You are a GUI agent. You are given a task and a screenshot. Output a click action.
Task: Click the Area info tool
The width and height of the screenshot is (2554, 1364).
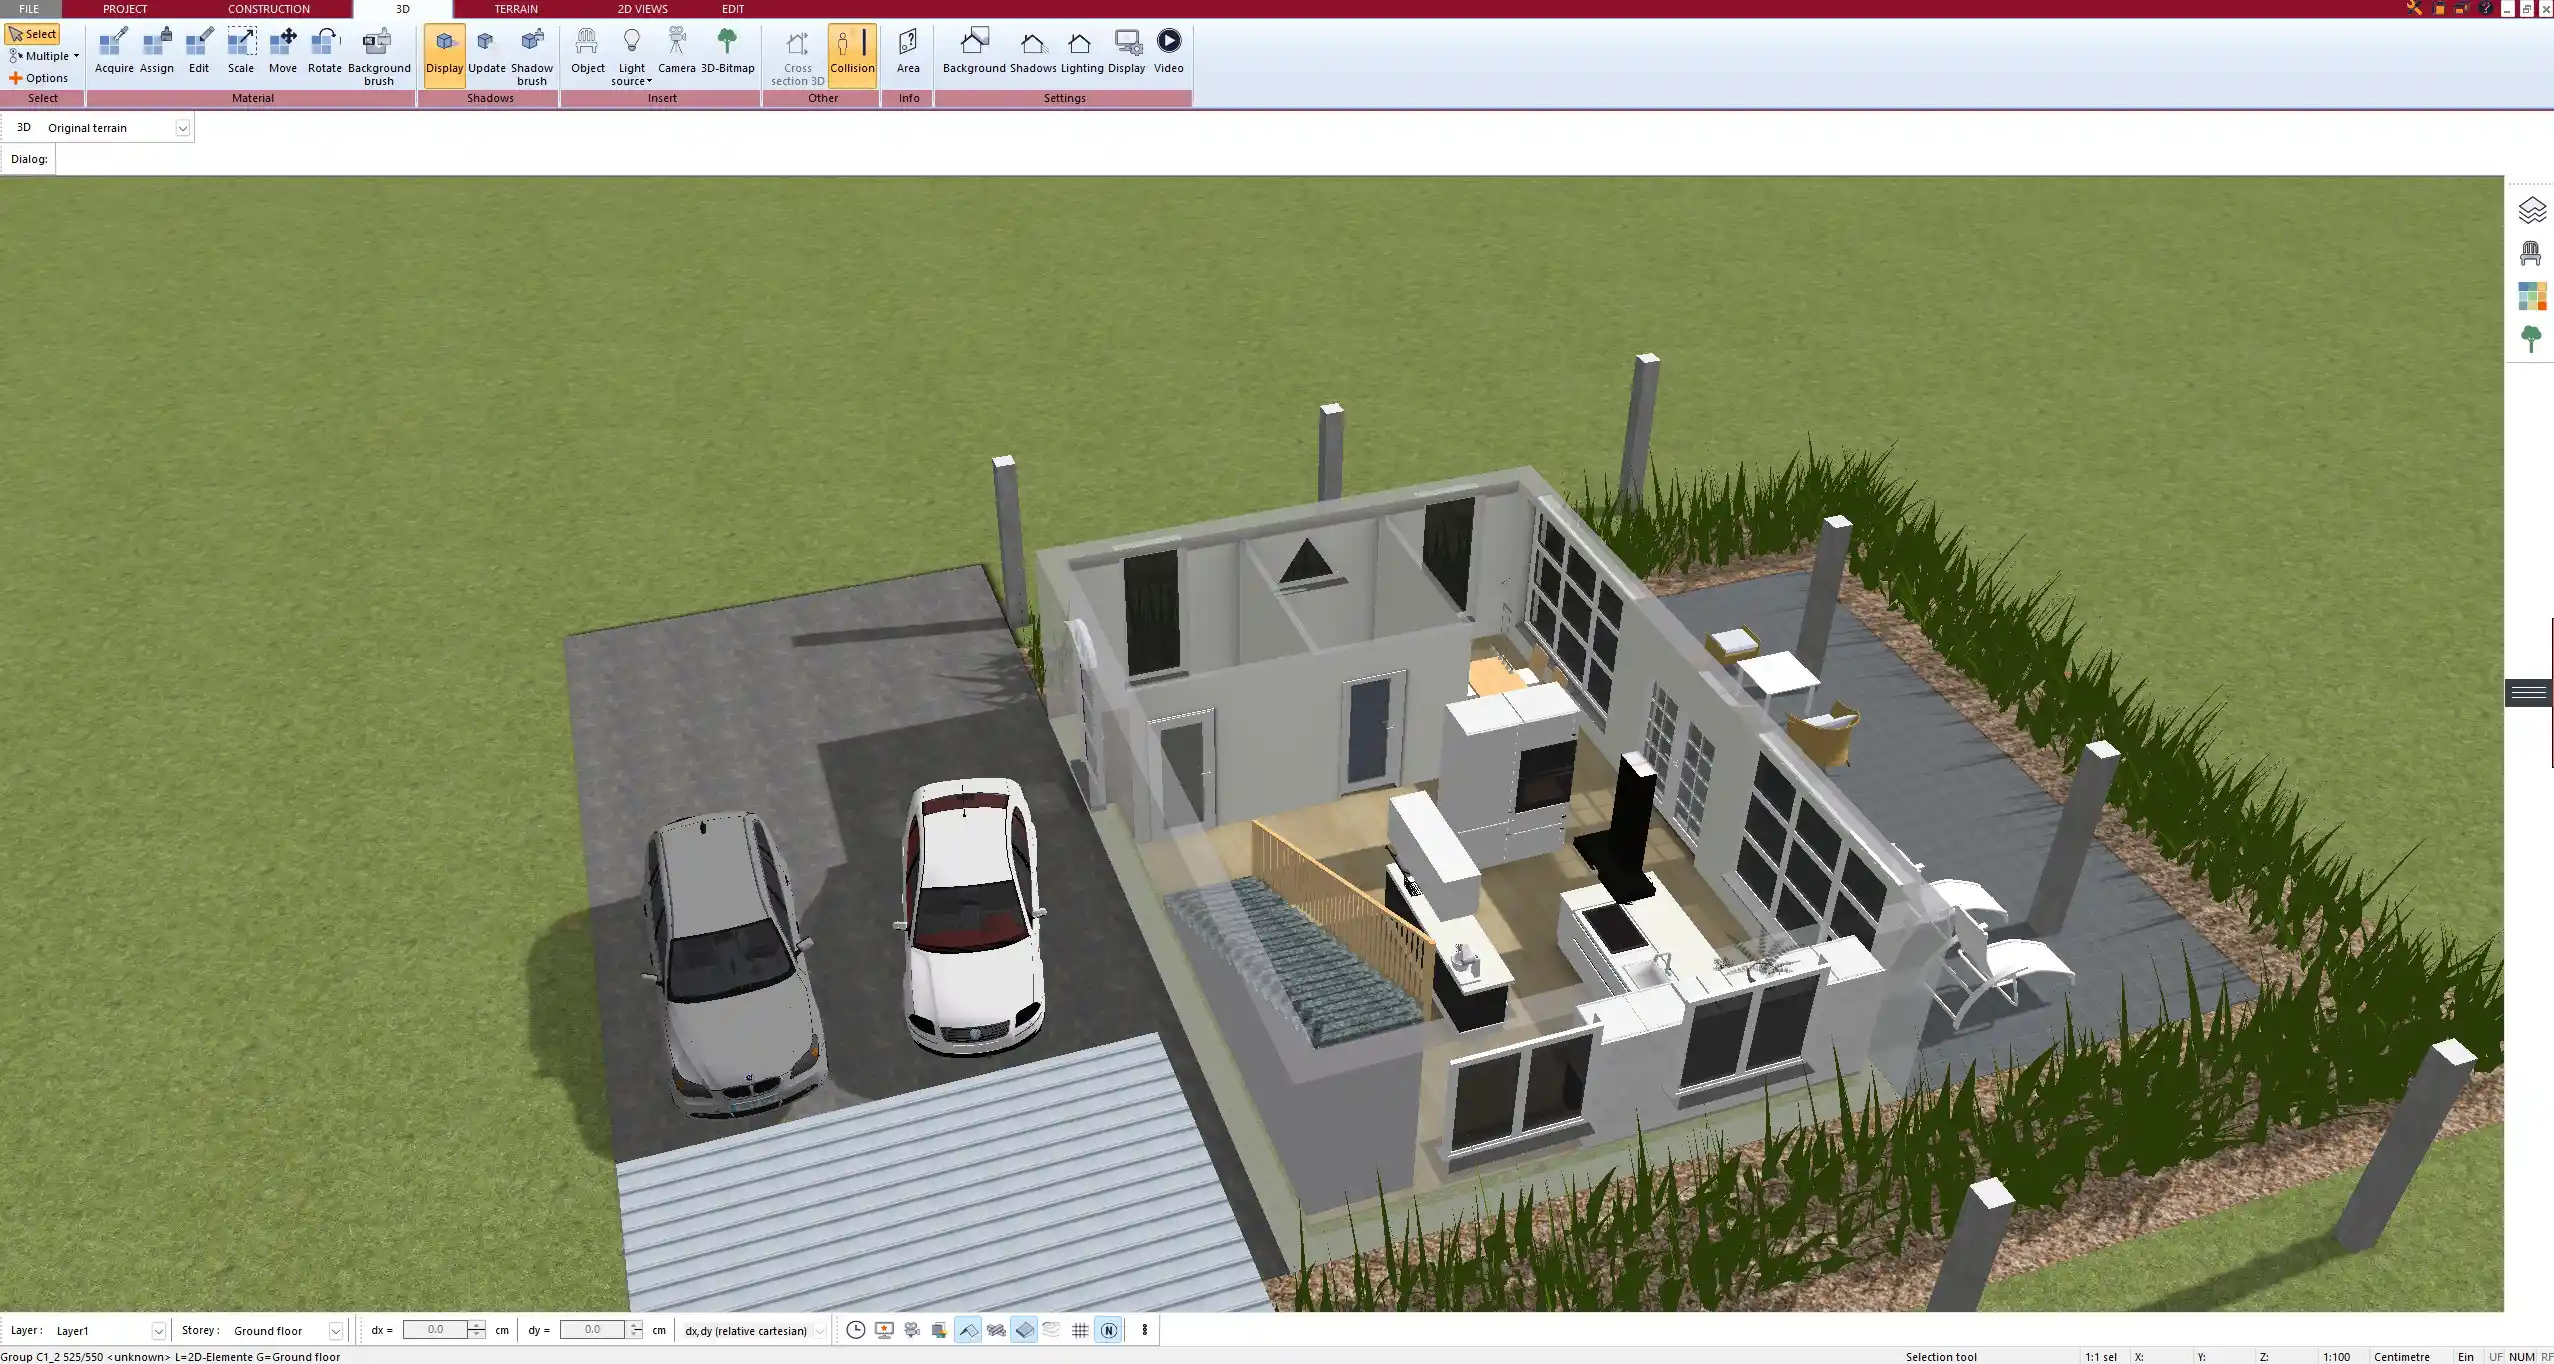[907, 51]
